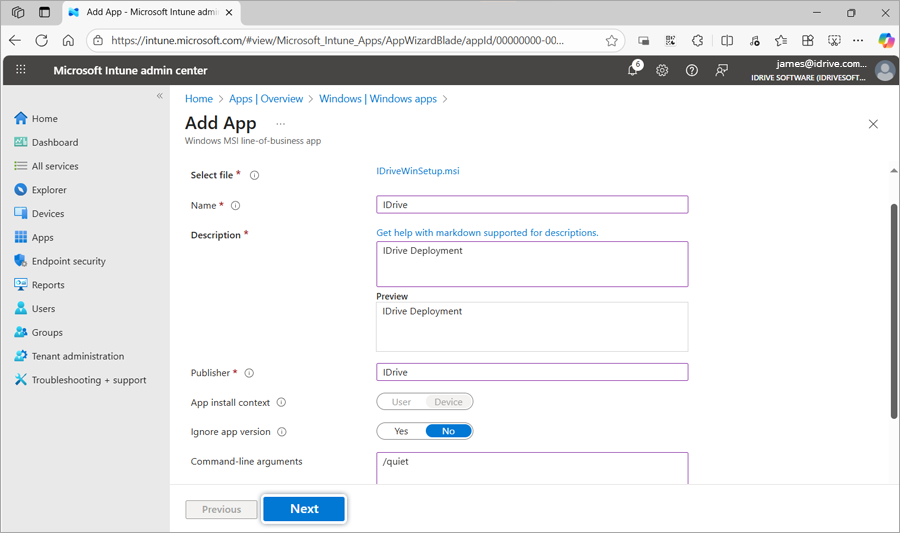The height and width of the screenshot is (533, 900).
Task: Open Devices in the left menu
Action: click(x=47, y=214)
